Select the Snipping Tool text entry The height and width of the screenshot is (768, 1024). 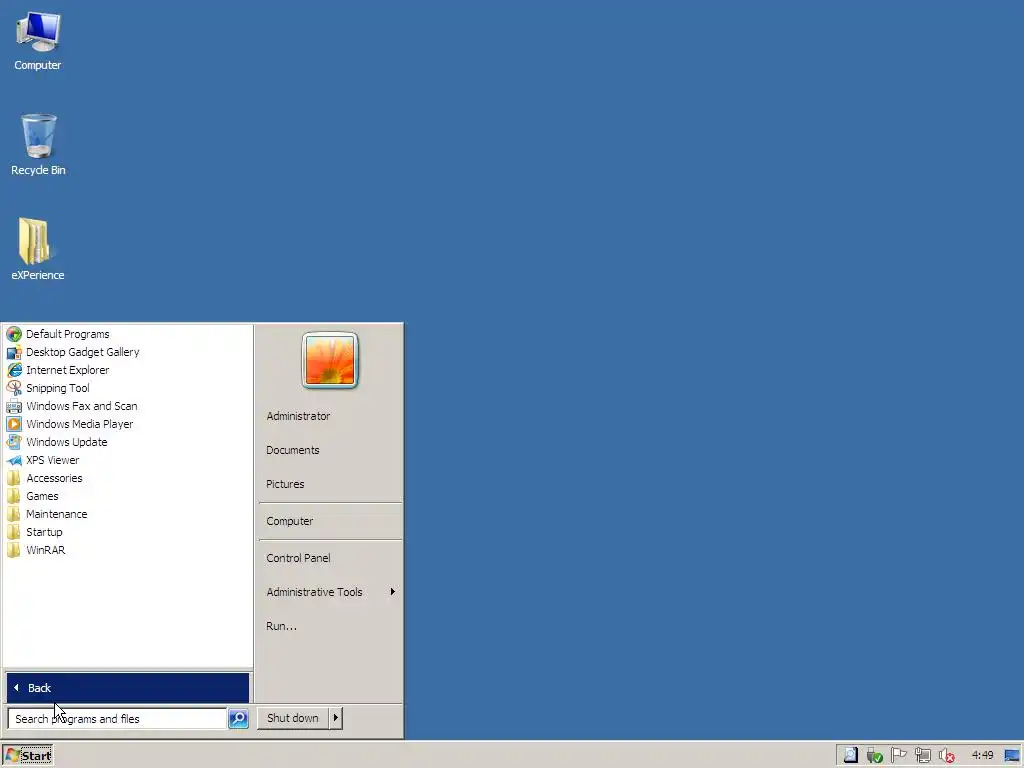tap(58, 389)
